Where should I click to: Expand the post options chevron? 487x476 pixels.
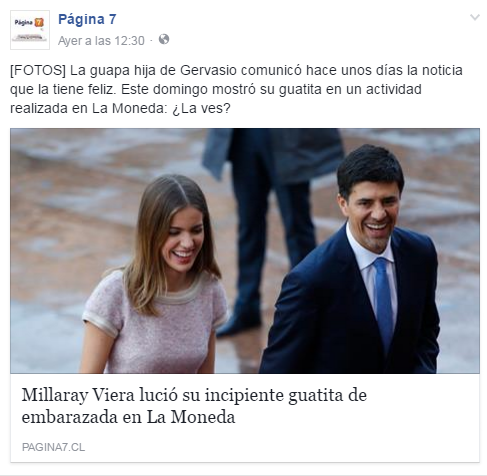coord(475,17)
